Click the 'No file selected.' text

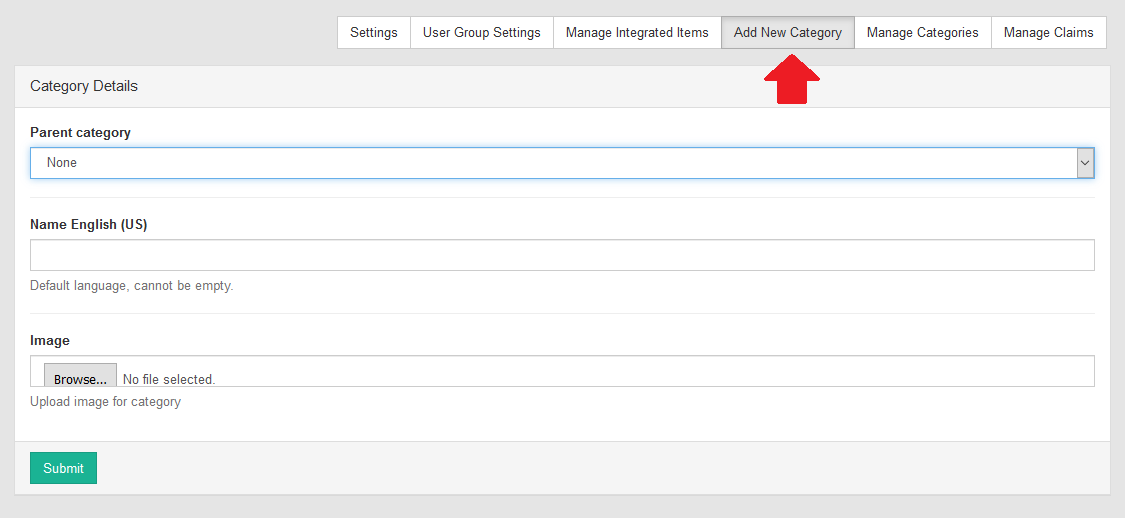point(169,379)
